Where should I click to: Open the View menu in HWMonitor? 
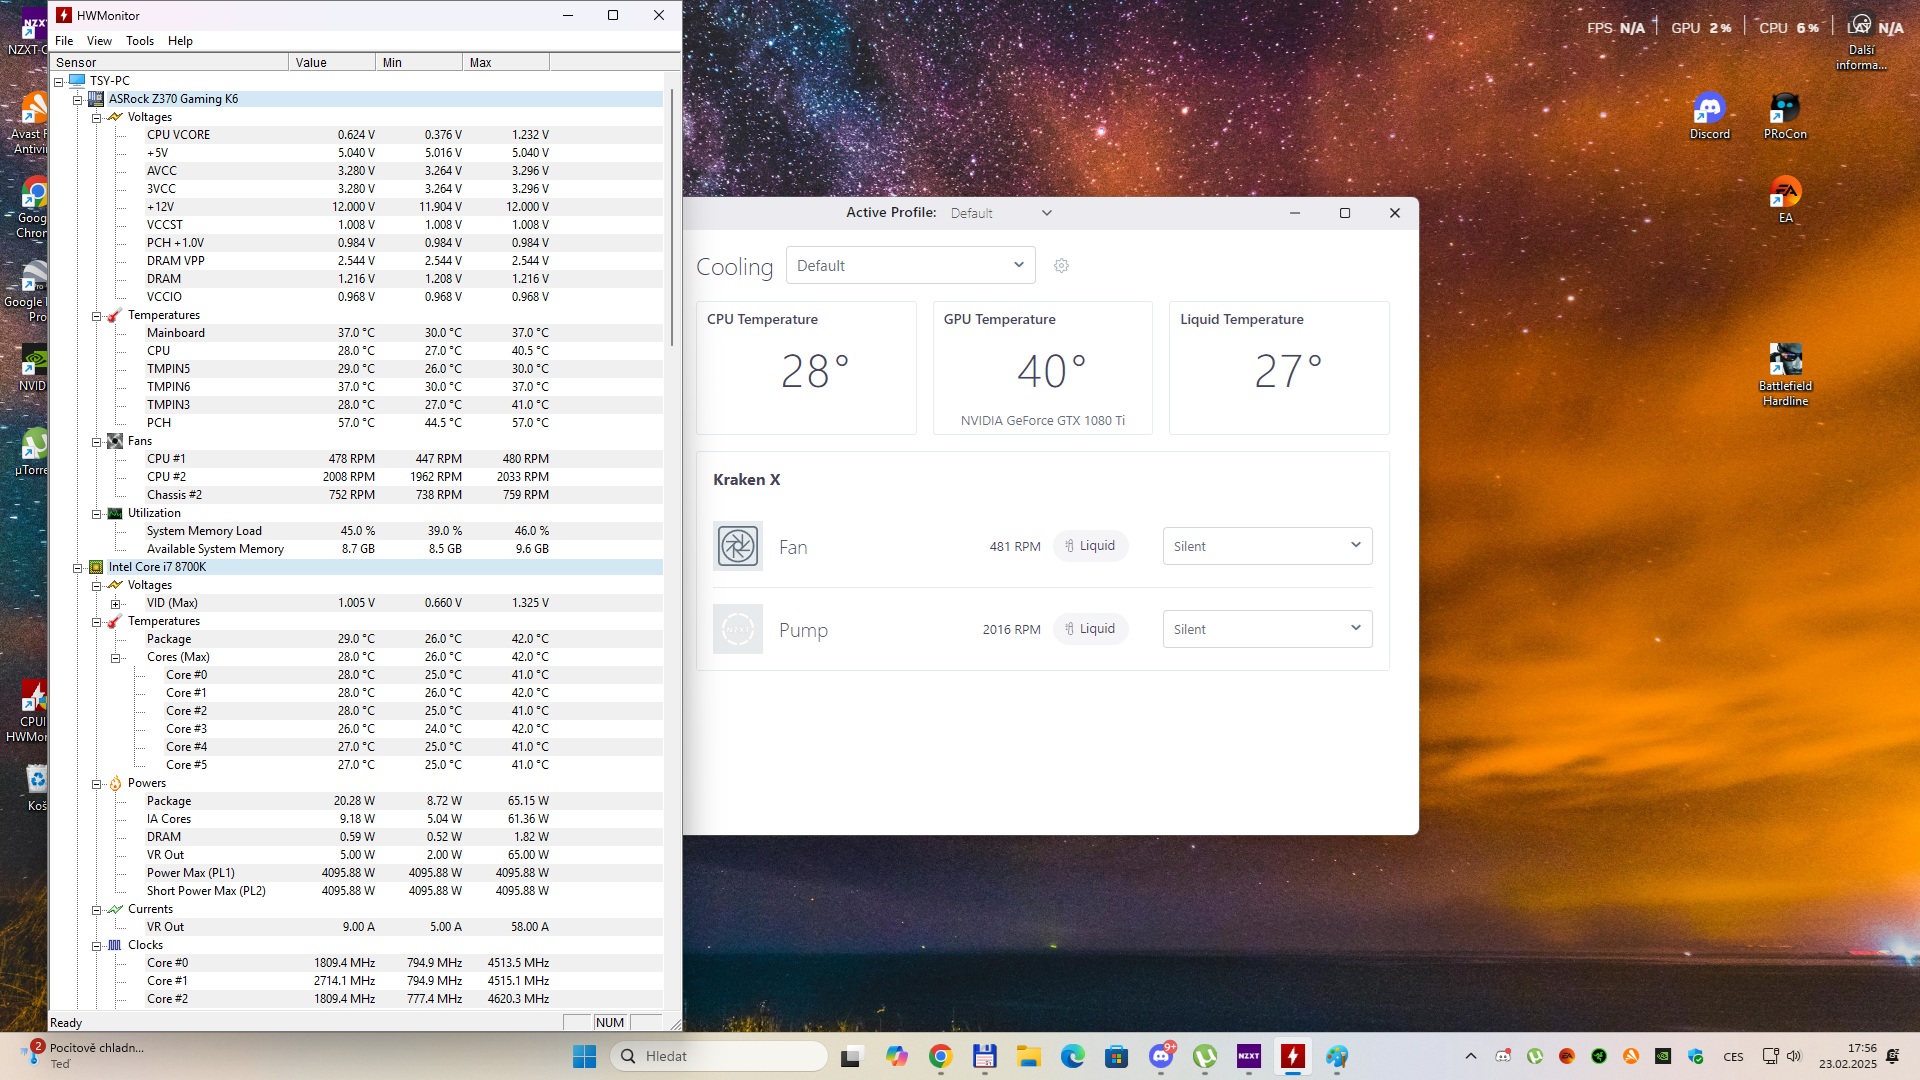point(99,41)
